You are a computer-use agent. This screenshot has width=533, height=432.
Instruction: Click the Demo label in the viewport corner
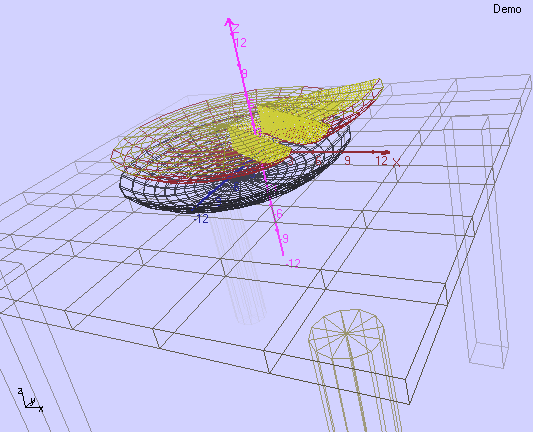507,9
